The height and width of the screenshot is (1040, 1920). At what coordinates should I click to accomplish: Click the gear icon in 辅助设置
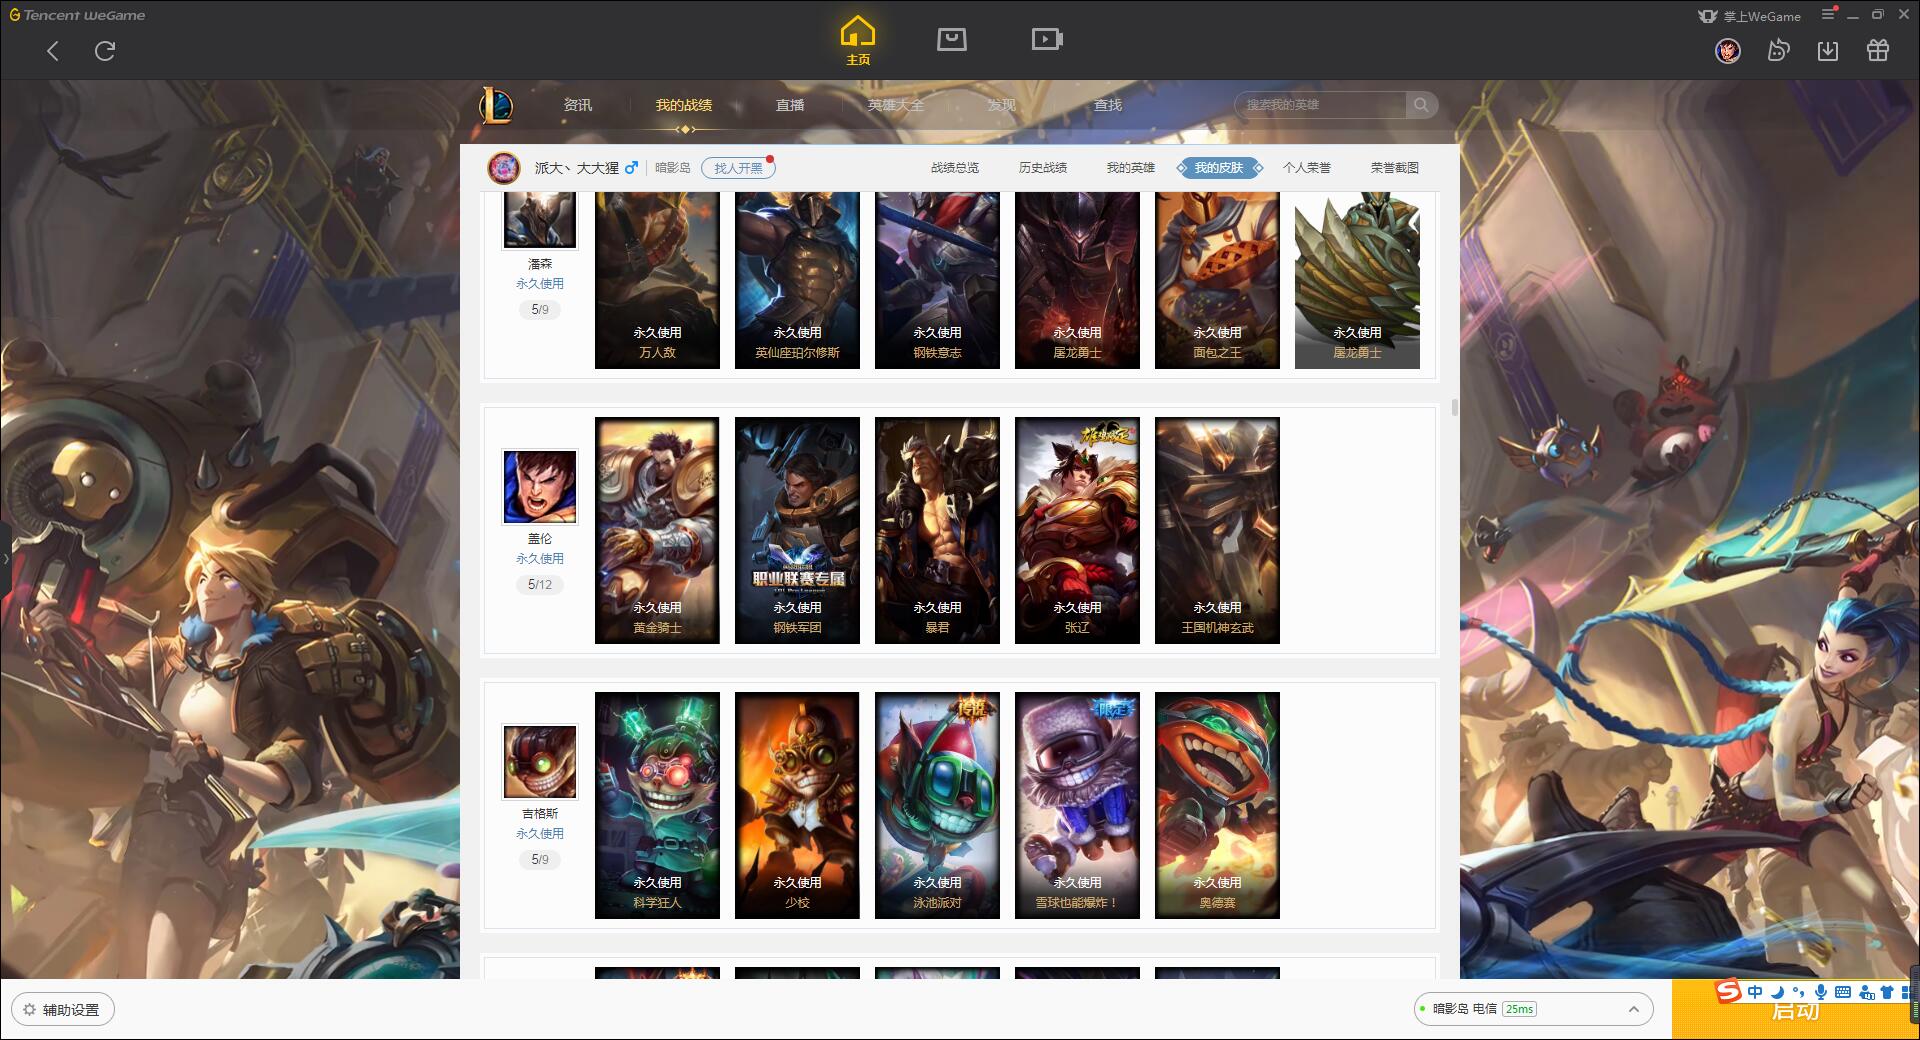click(x=29, y=1010)
